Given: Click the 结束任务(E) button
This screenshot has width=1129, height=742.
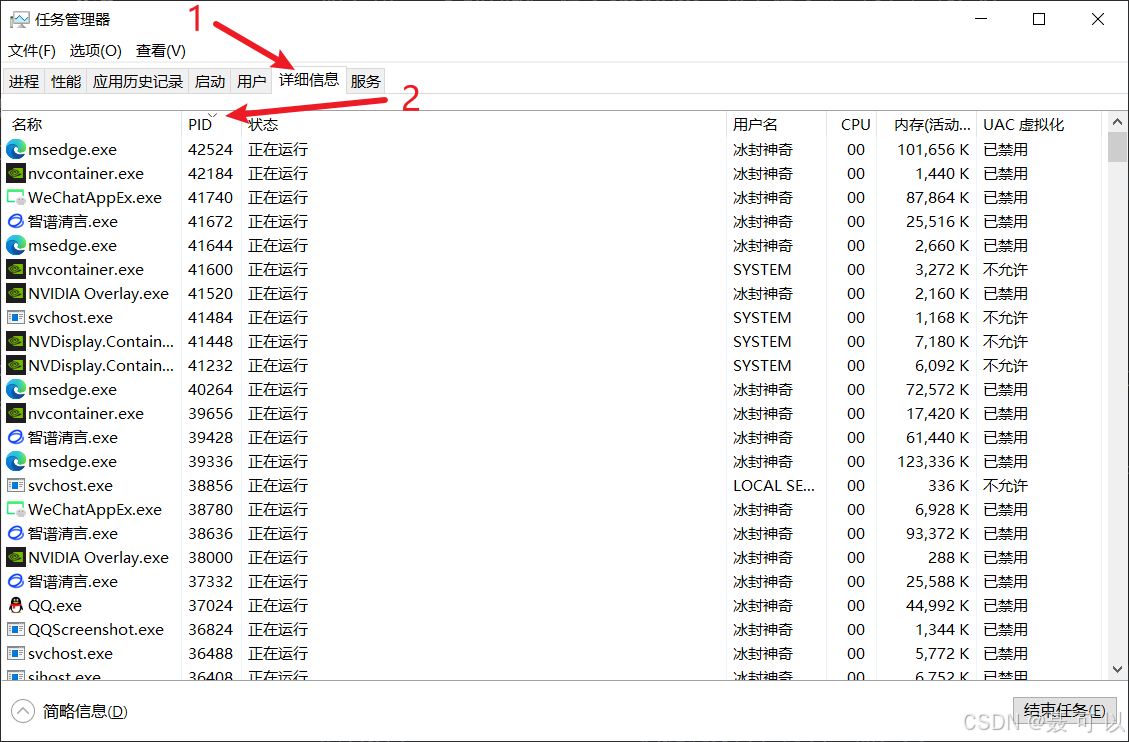Looking at the screenshot, I should tap(1065, 710).
